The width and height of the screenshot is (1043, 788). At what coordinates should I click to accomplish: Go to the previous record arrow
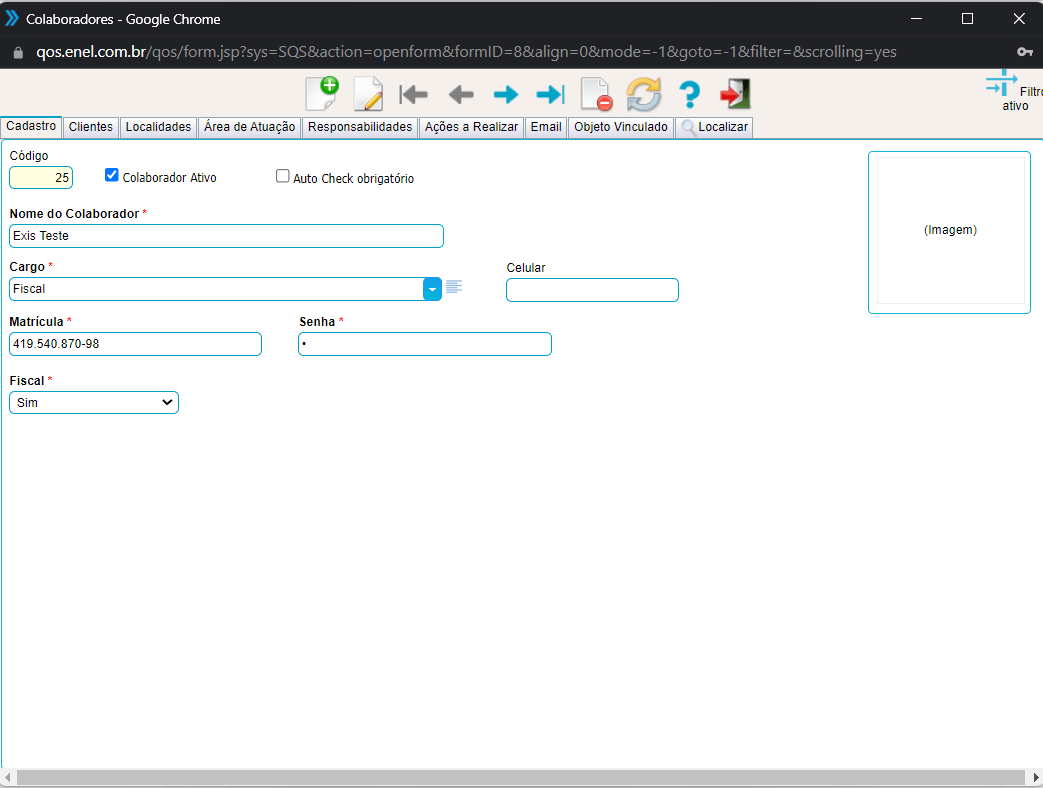pyautogui.click(x=460, y=95)
